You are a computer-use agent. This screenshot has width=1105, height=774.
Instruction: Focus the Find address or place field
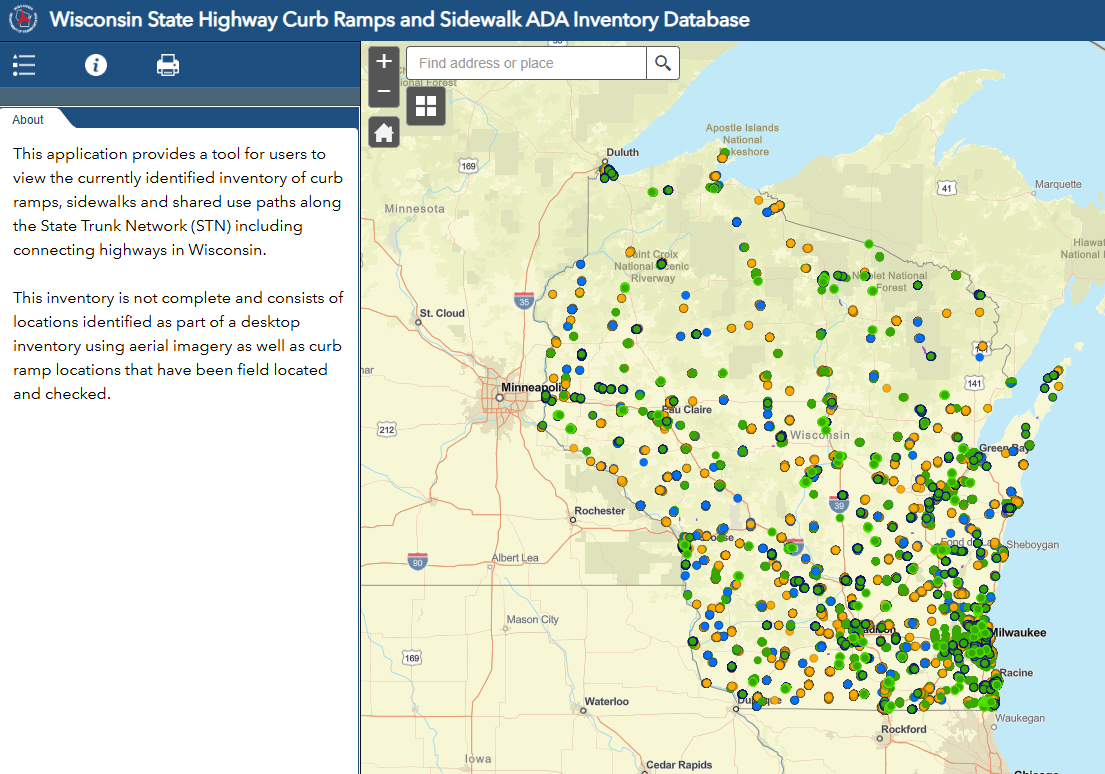click(526, 63)
